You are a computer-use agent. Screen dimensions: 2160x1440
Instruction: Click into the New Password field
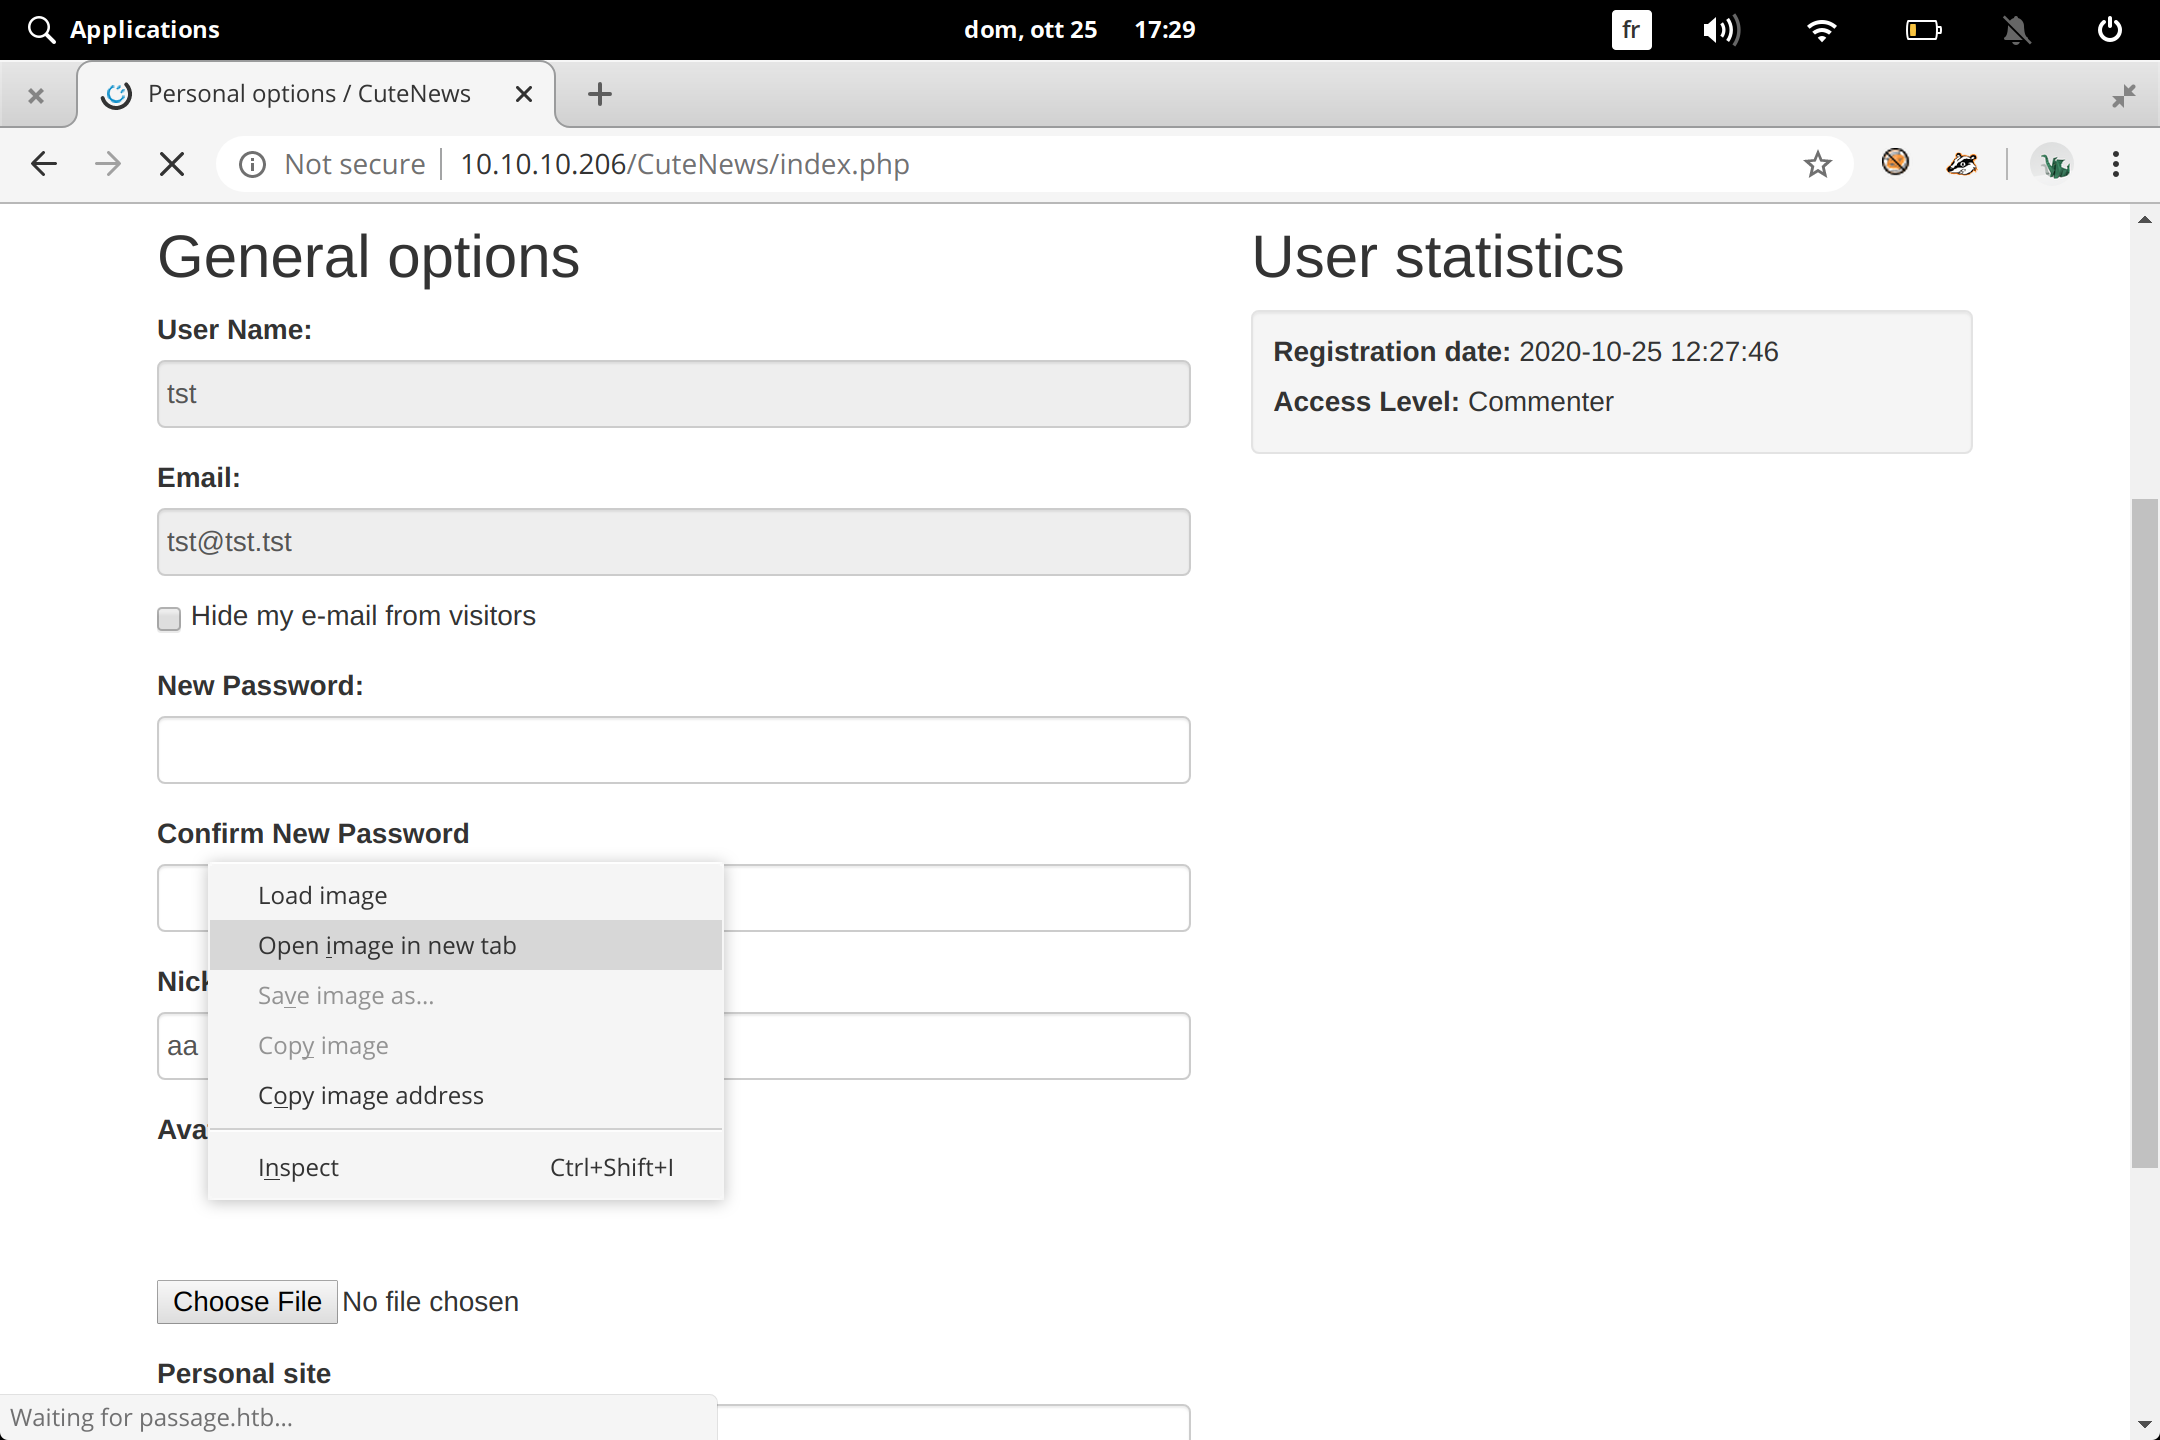tap(673, 750)
